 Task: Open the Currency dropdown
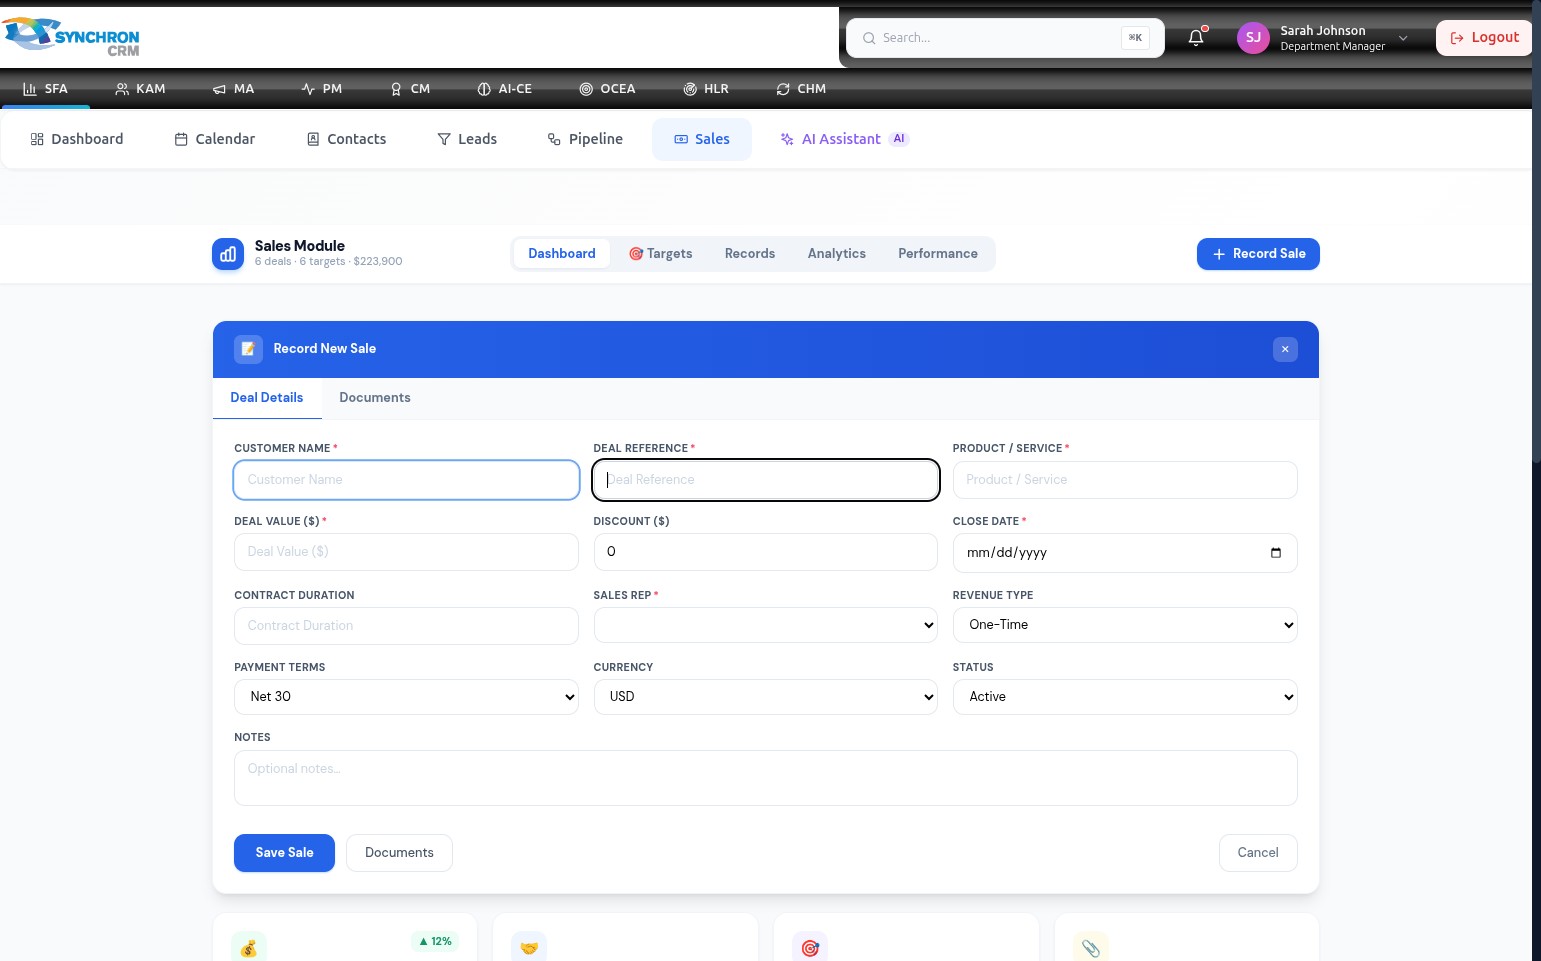[766, 697]
